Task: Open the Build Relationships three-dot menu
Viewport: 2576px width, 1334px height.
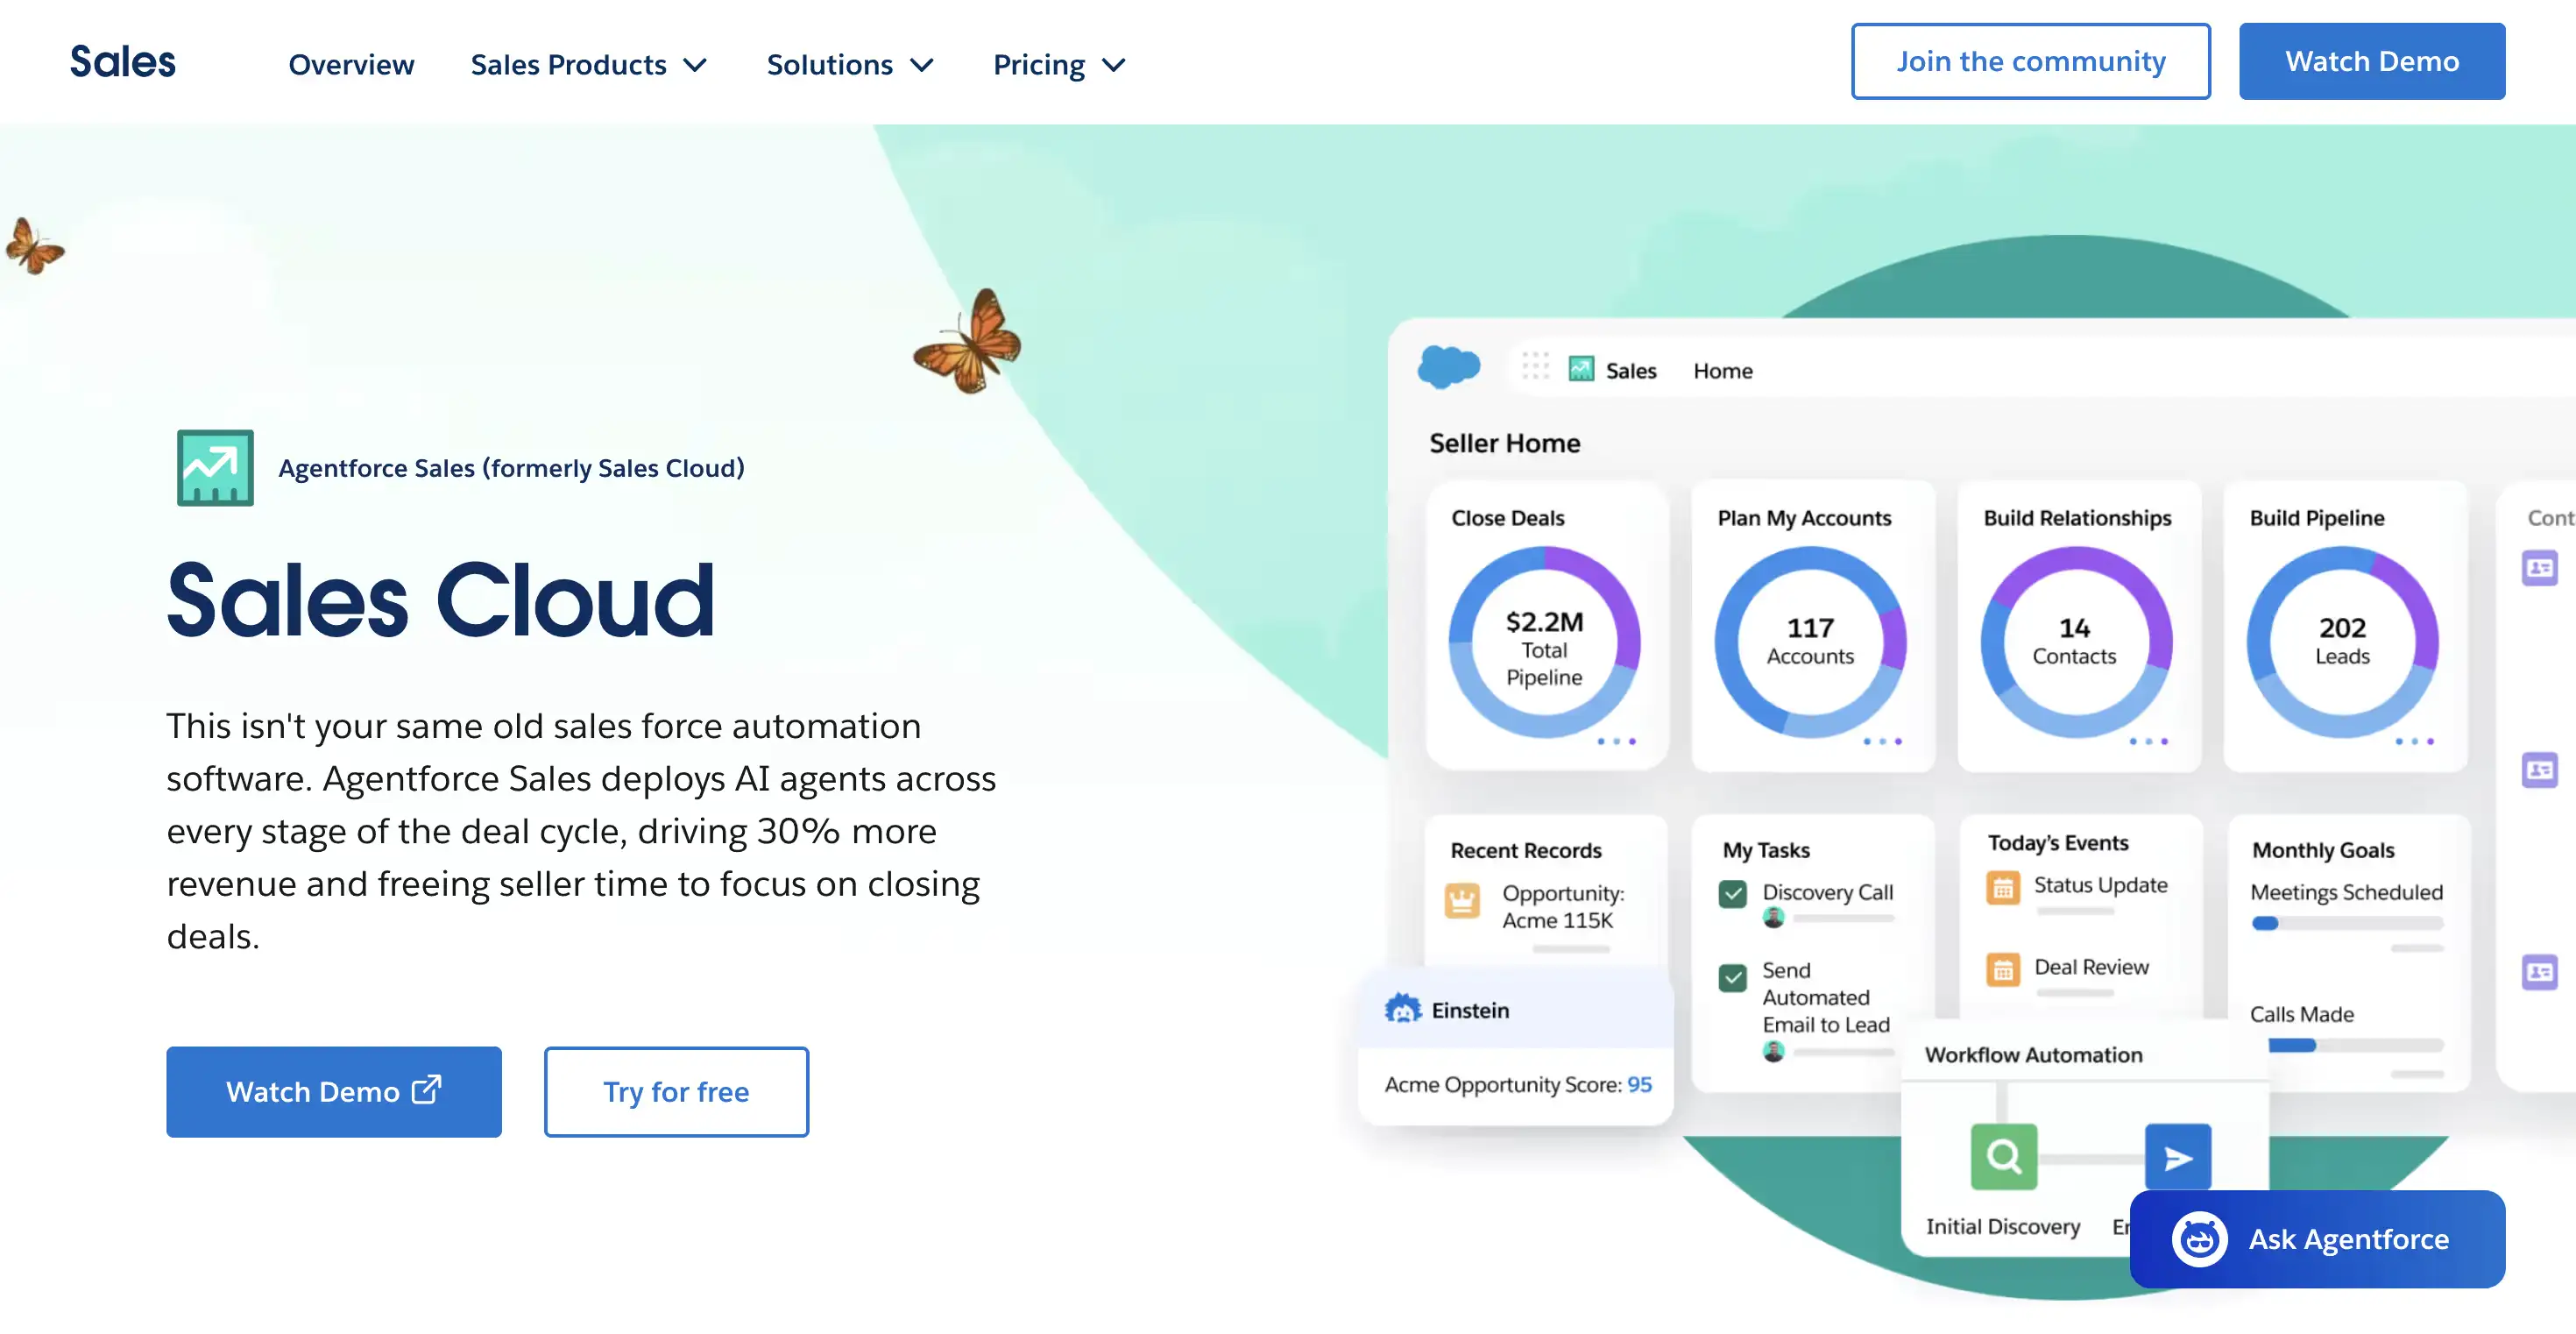Action: point(2148,741)
